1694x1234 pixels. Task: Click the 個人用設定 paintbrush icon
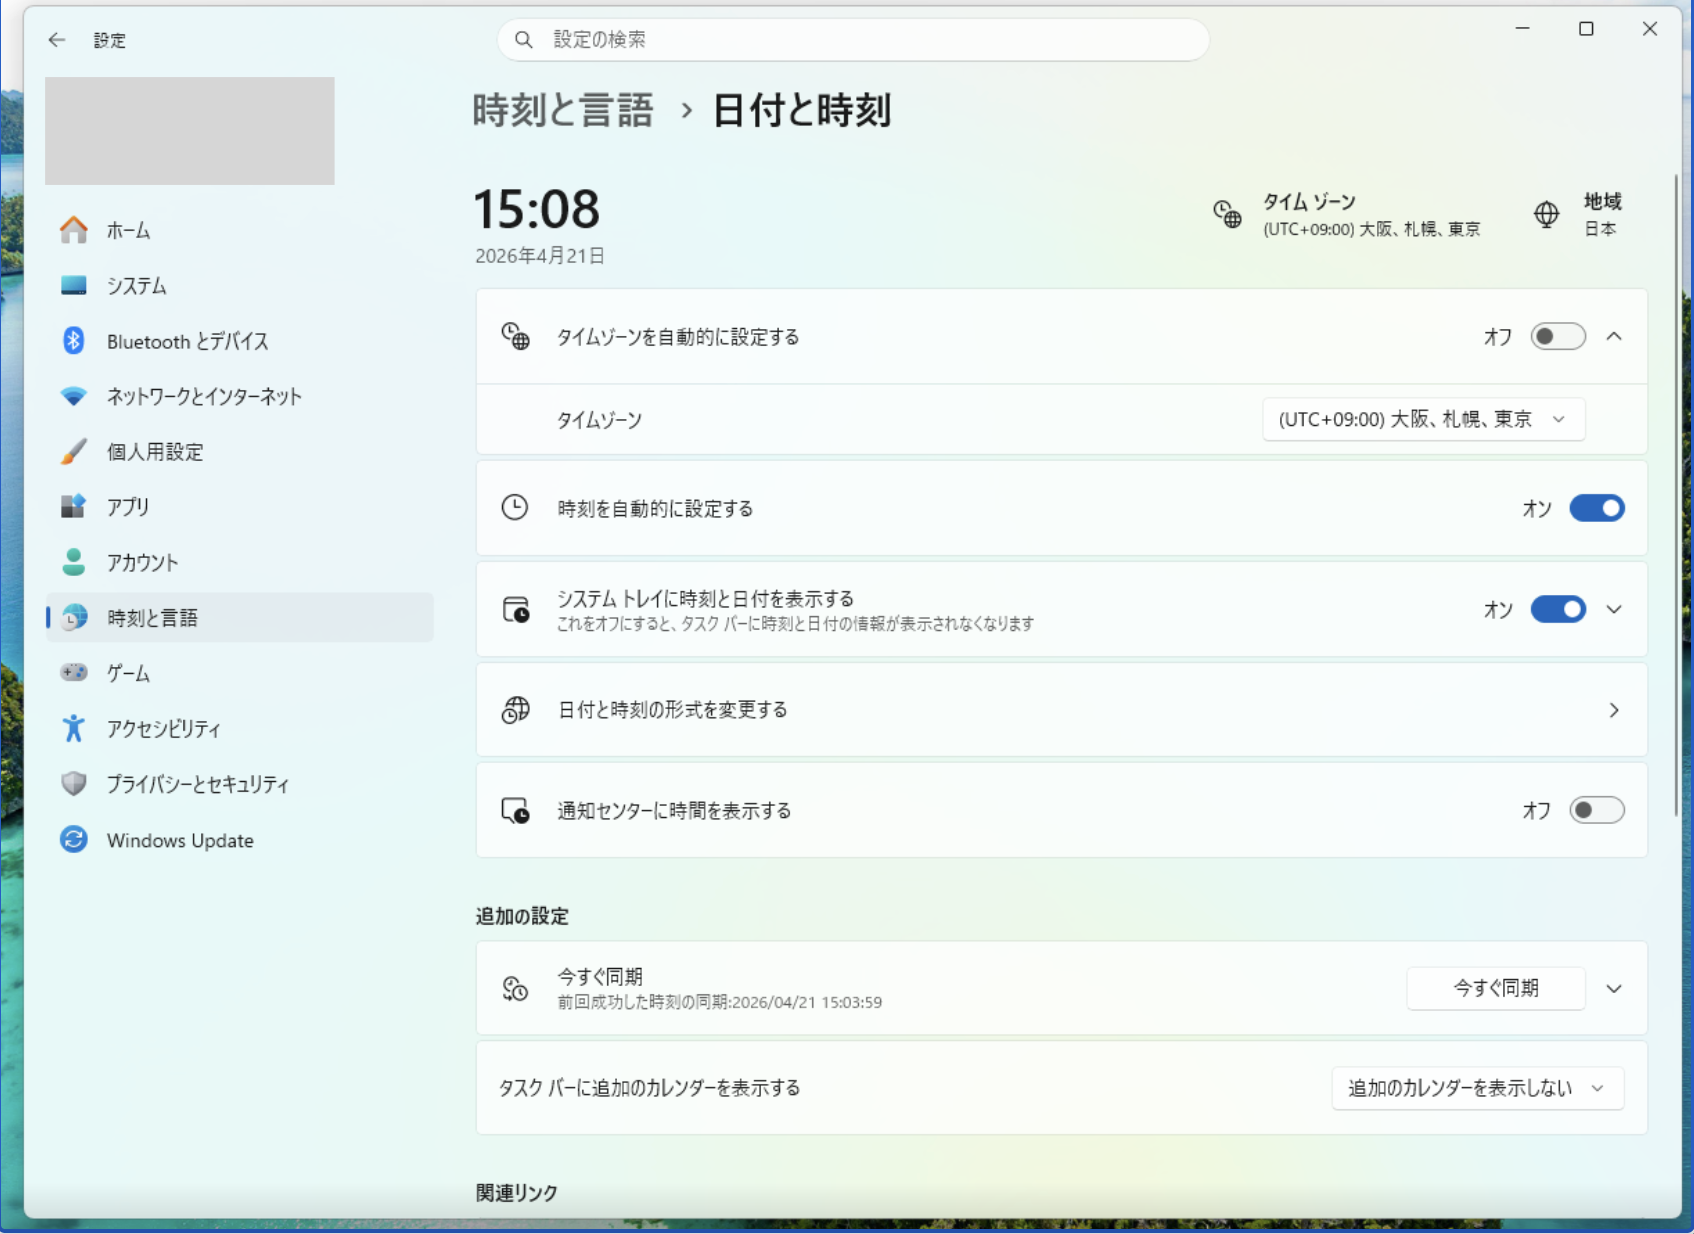click(x=74, y=452)
